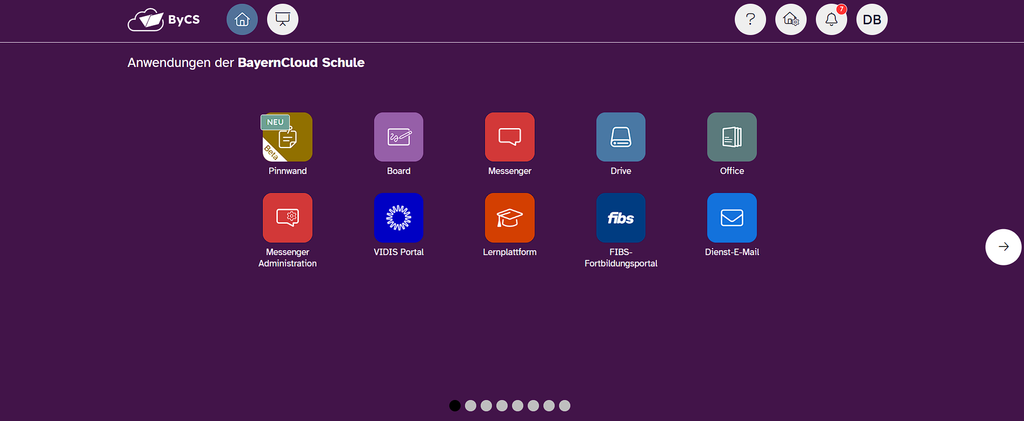Open the FIBS-Fortbildungsportal tile
This screenshot has width=1024, height=421.
coord(620,217)
